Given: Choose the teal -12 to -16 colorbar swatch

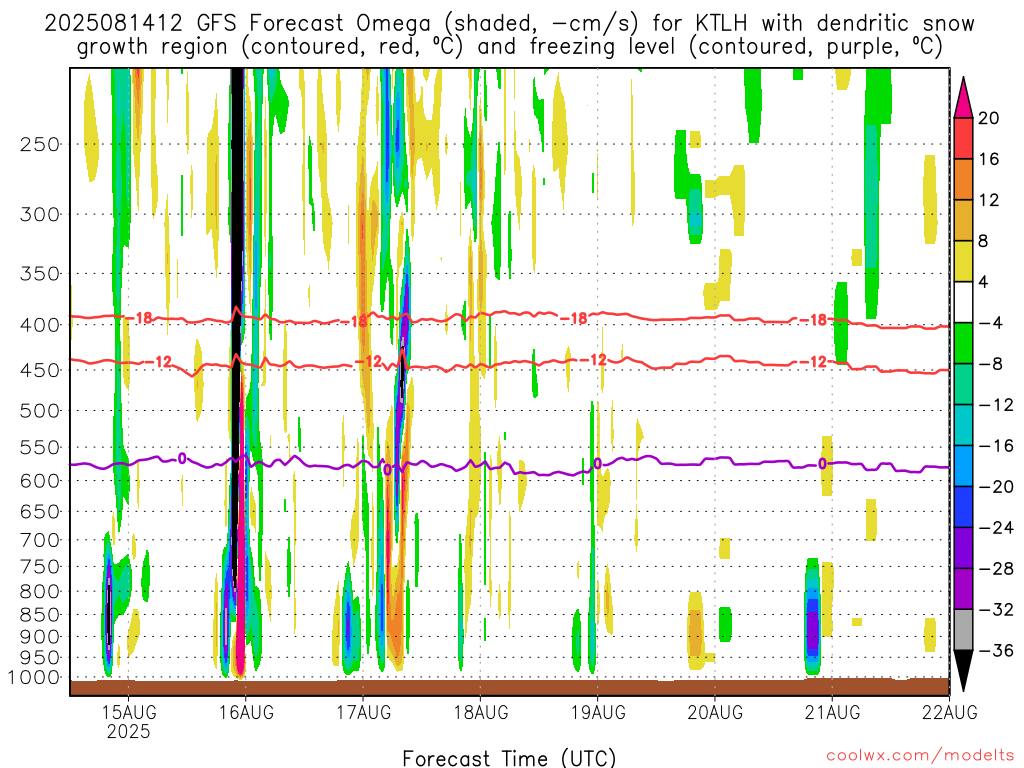Looking at the screenshot, I should tap(963, 425).
